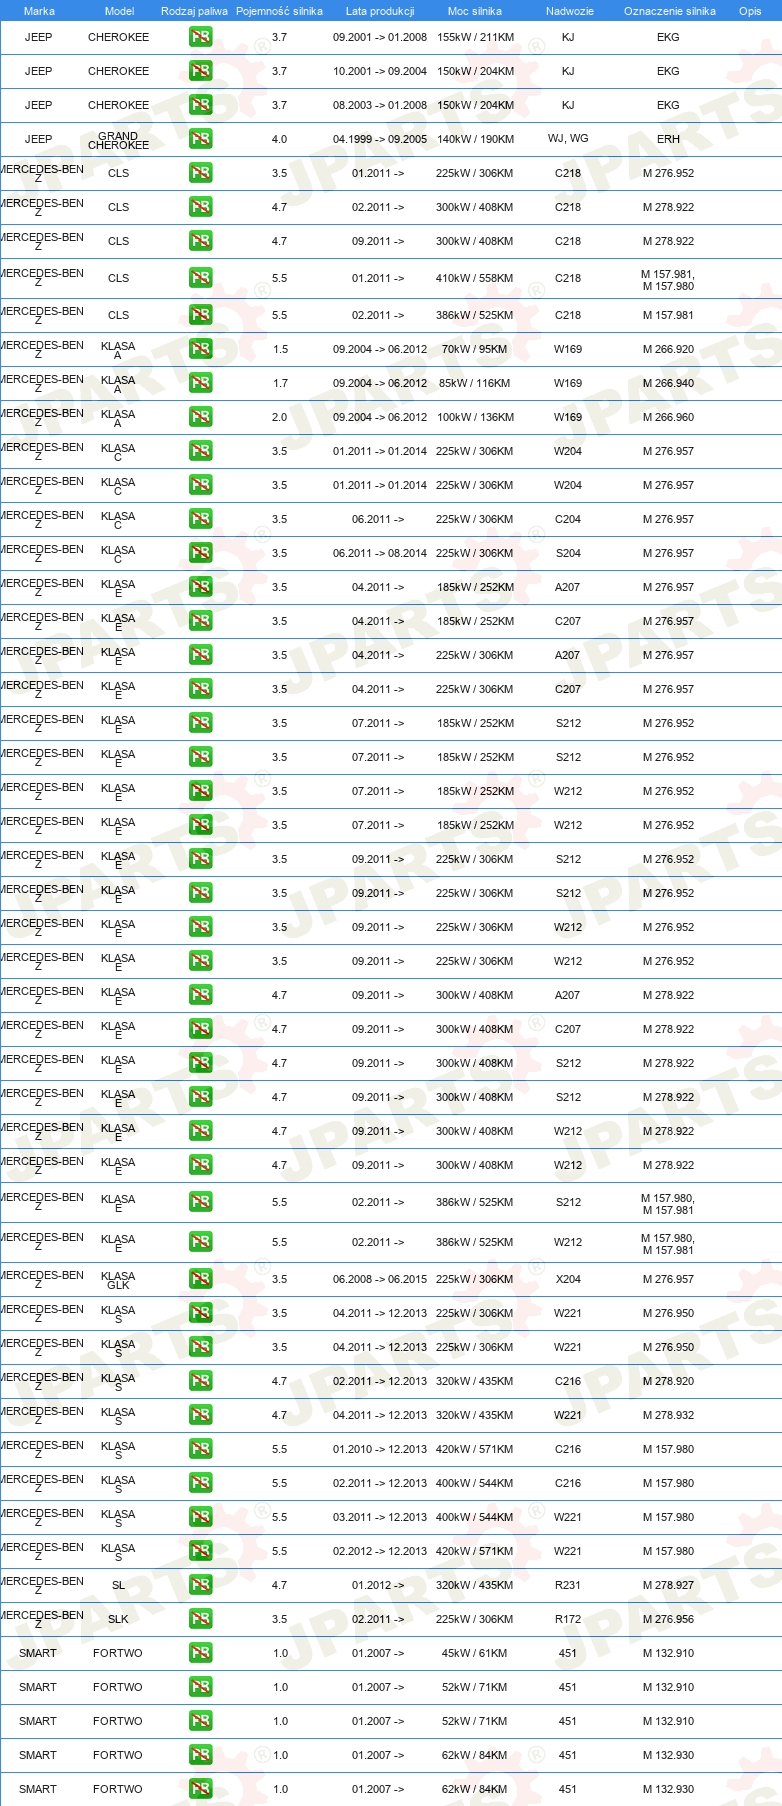Click fuel icon in Klasa A 1.7 row
Viewport: 782px width, 1806px height.
[200, 383]
